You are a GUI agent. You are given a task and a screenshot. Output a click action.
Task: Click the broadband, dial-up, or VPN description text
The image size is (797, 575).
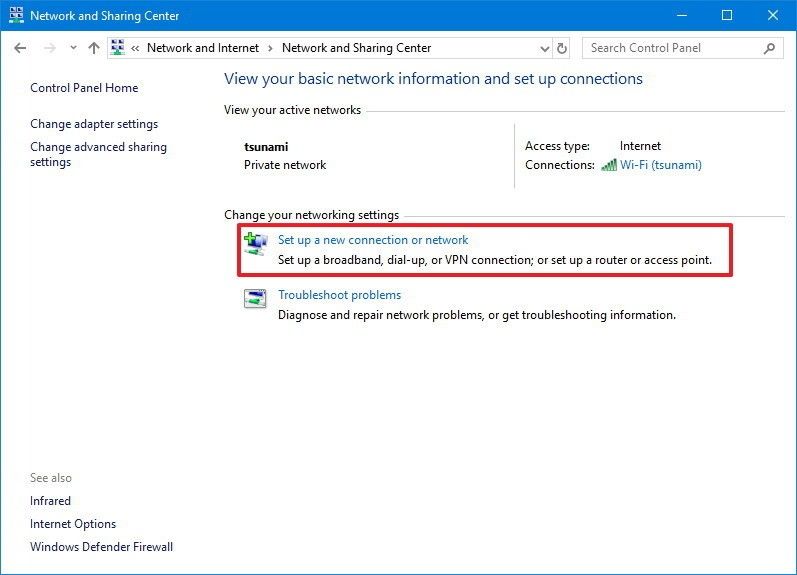tap(495, 260)
